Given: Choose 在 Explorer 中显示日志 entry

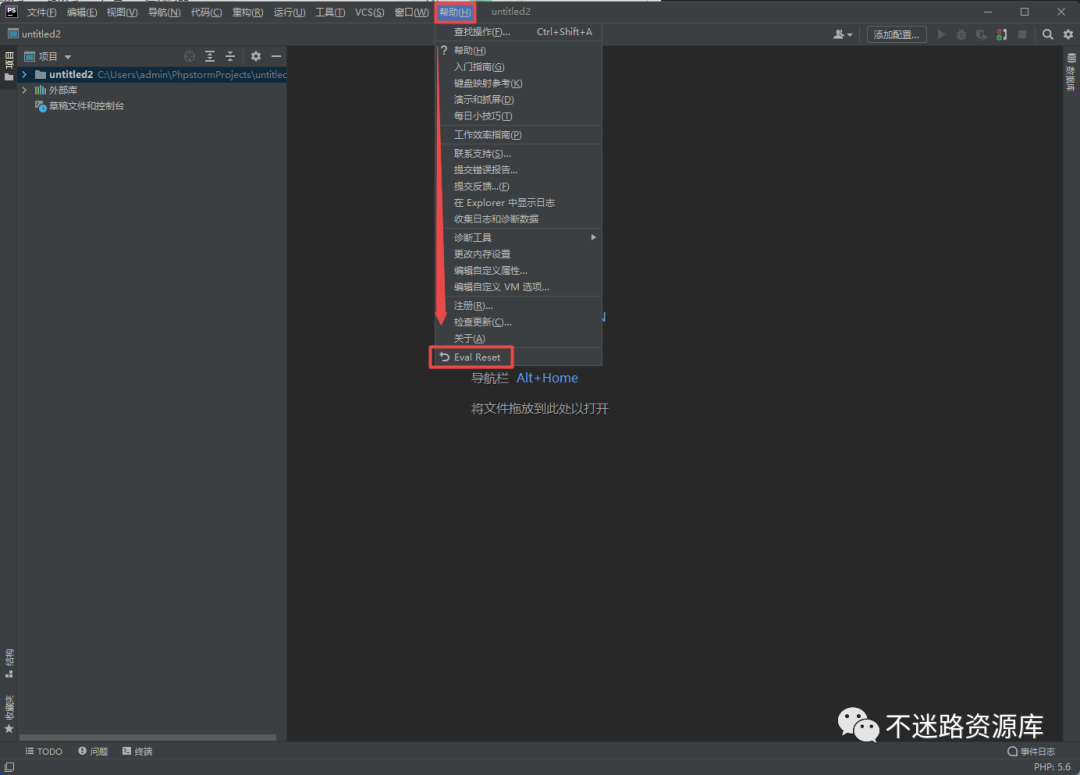Looking at the screenshot, I should point(519,203).
